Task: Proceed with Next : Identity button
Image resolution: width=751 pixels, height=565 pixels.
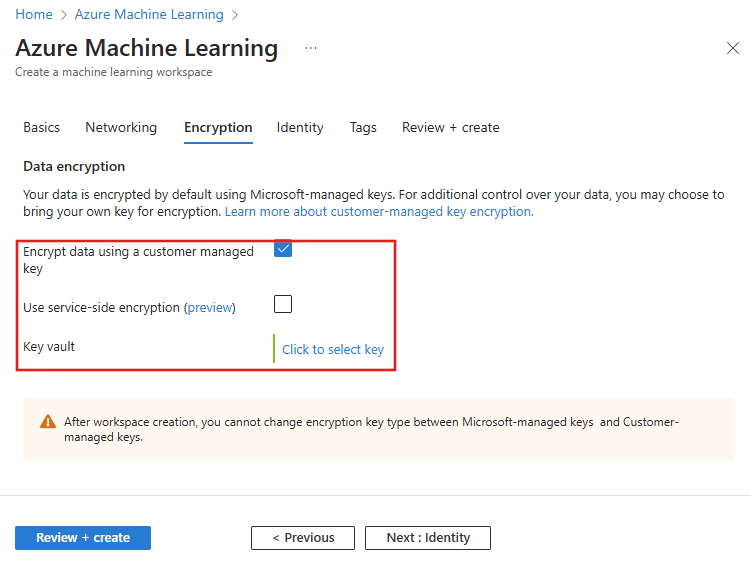Action: 428,538
